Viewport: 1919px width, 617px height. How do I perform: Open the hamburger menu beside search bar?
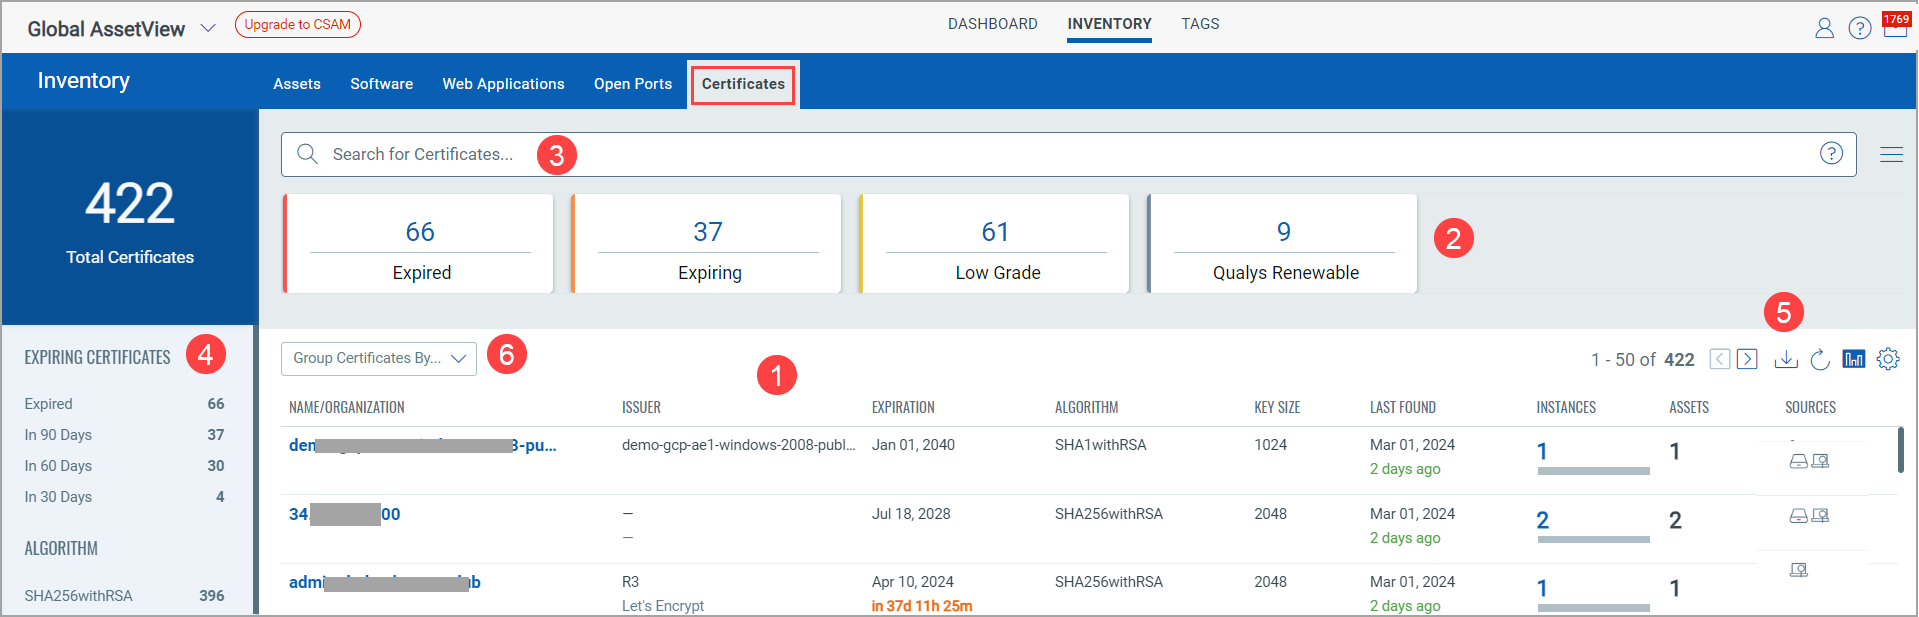pyautogui.click(x=1891, y=154)
